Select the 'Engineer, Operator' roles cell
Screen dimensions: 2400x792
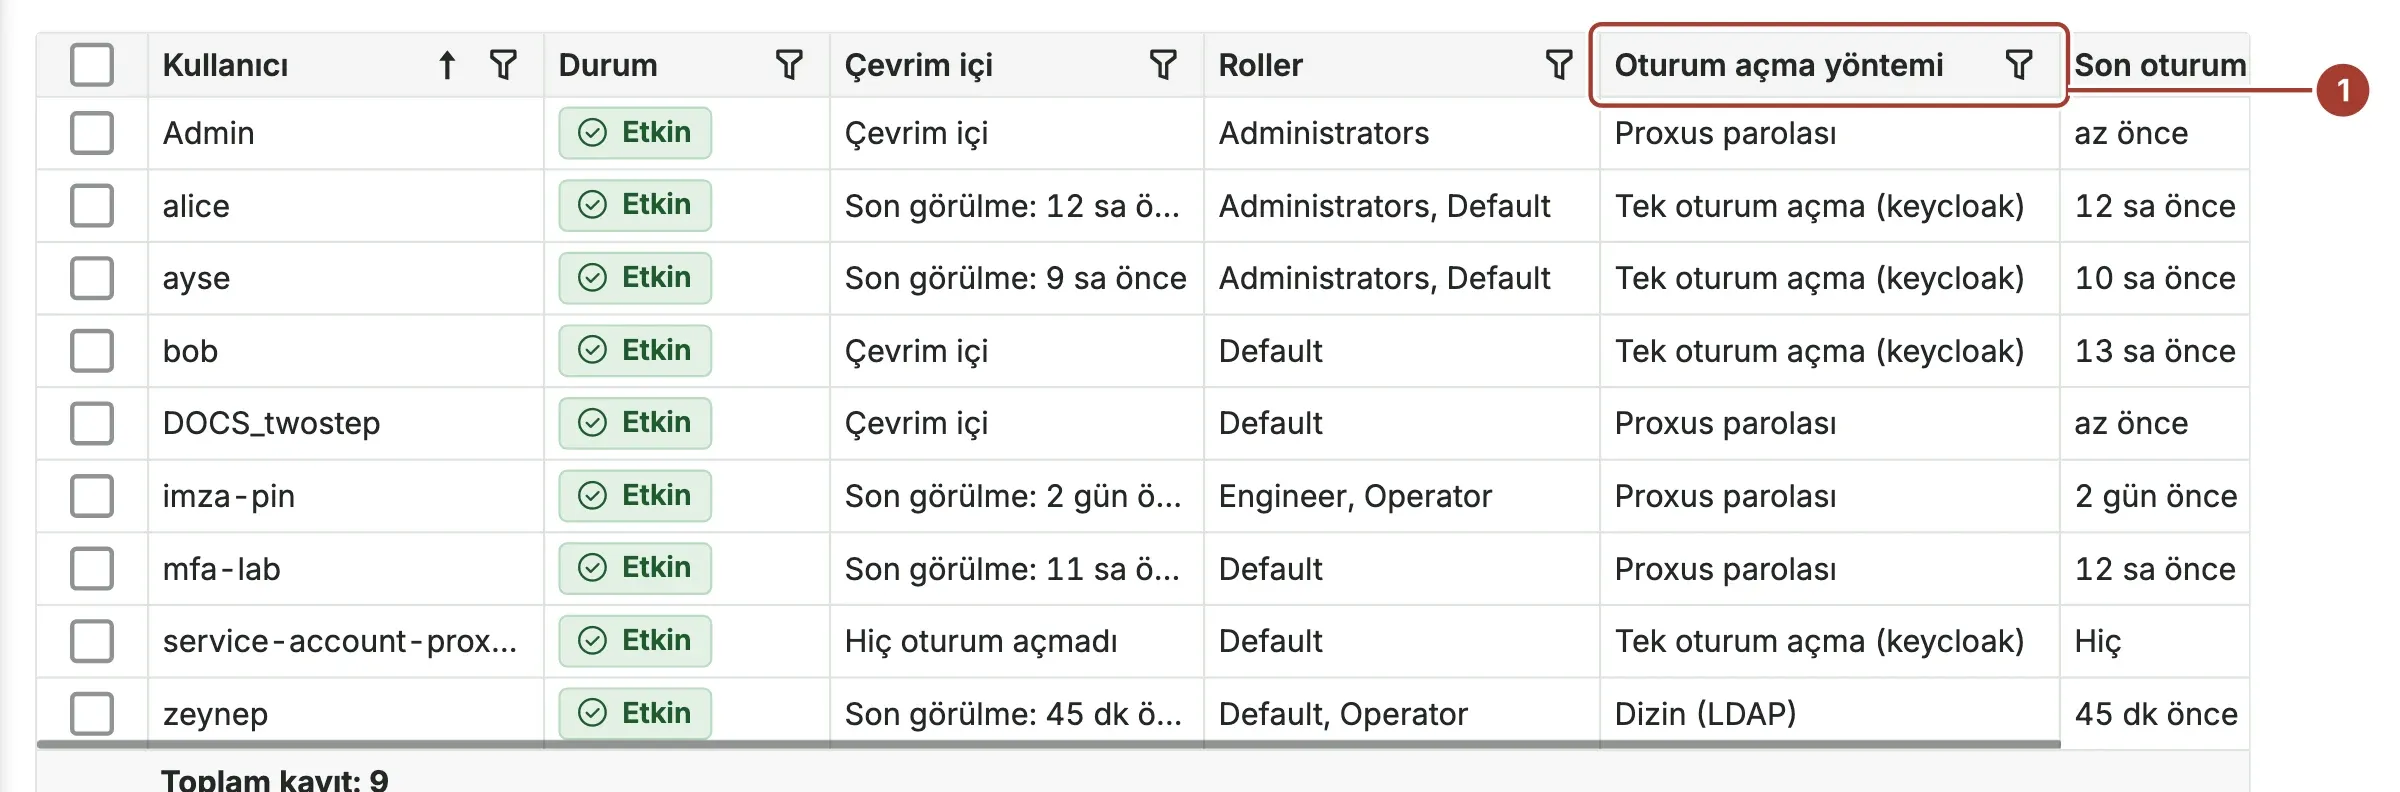(x=1355, y=496)
